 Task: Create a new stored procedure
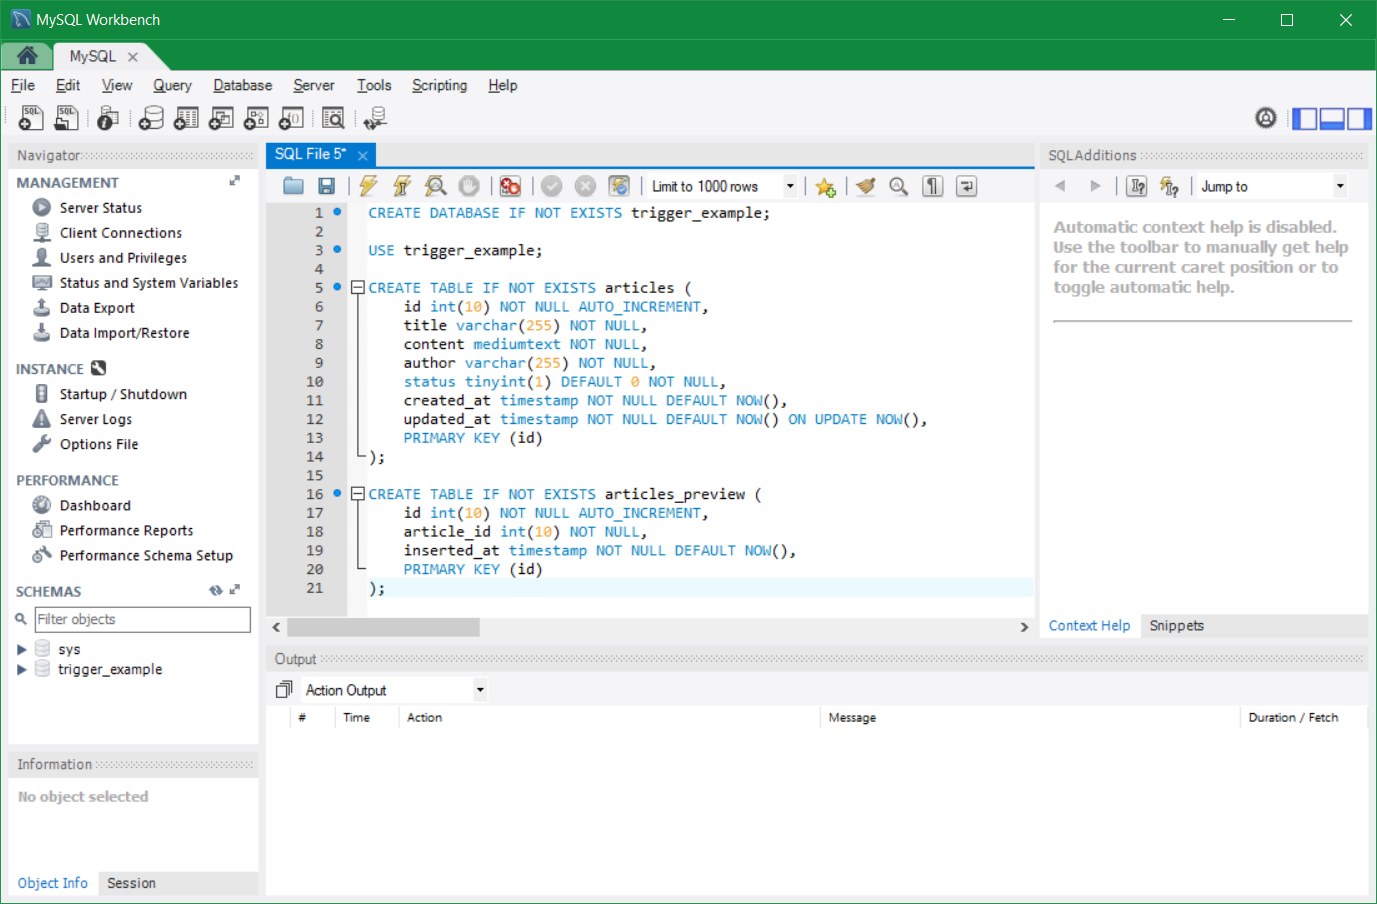[256, 118]
